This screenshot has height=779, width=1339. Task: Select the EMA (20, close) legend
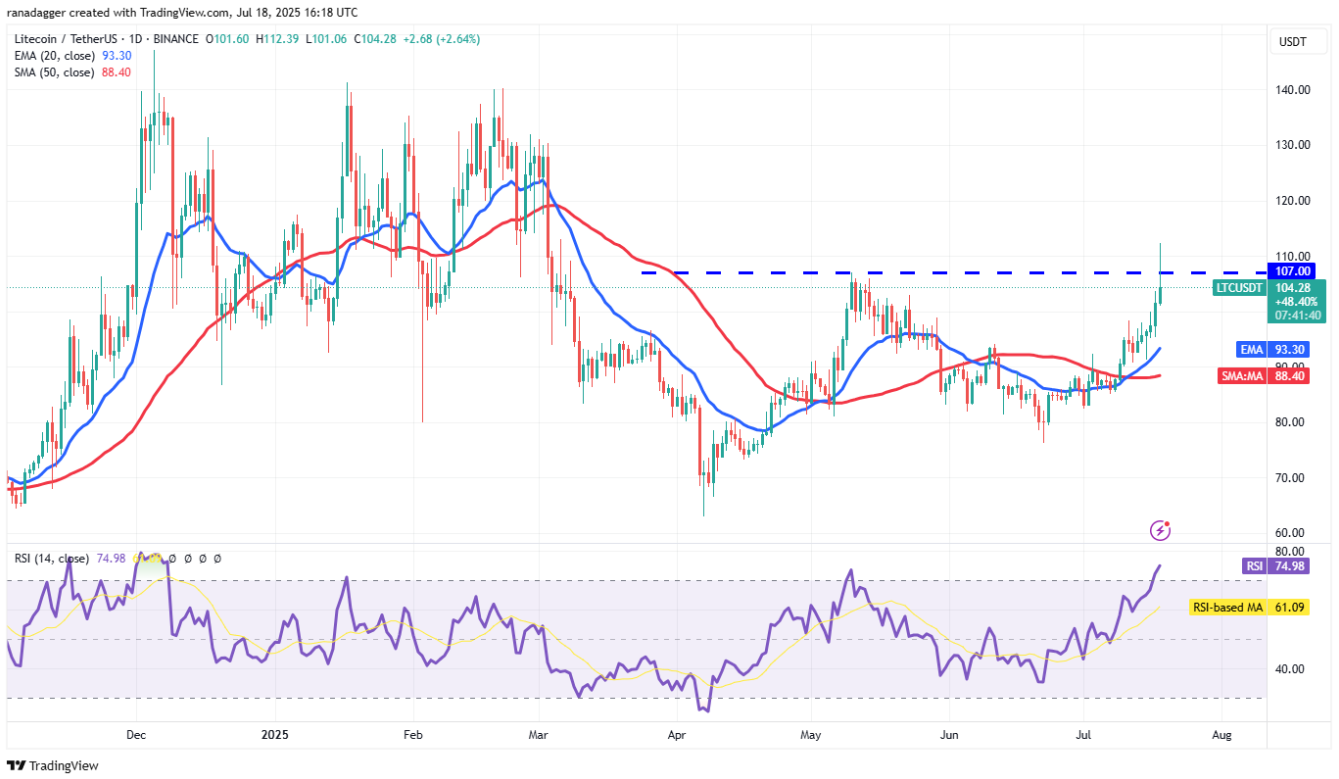point(53,56)
